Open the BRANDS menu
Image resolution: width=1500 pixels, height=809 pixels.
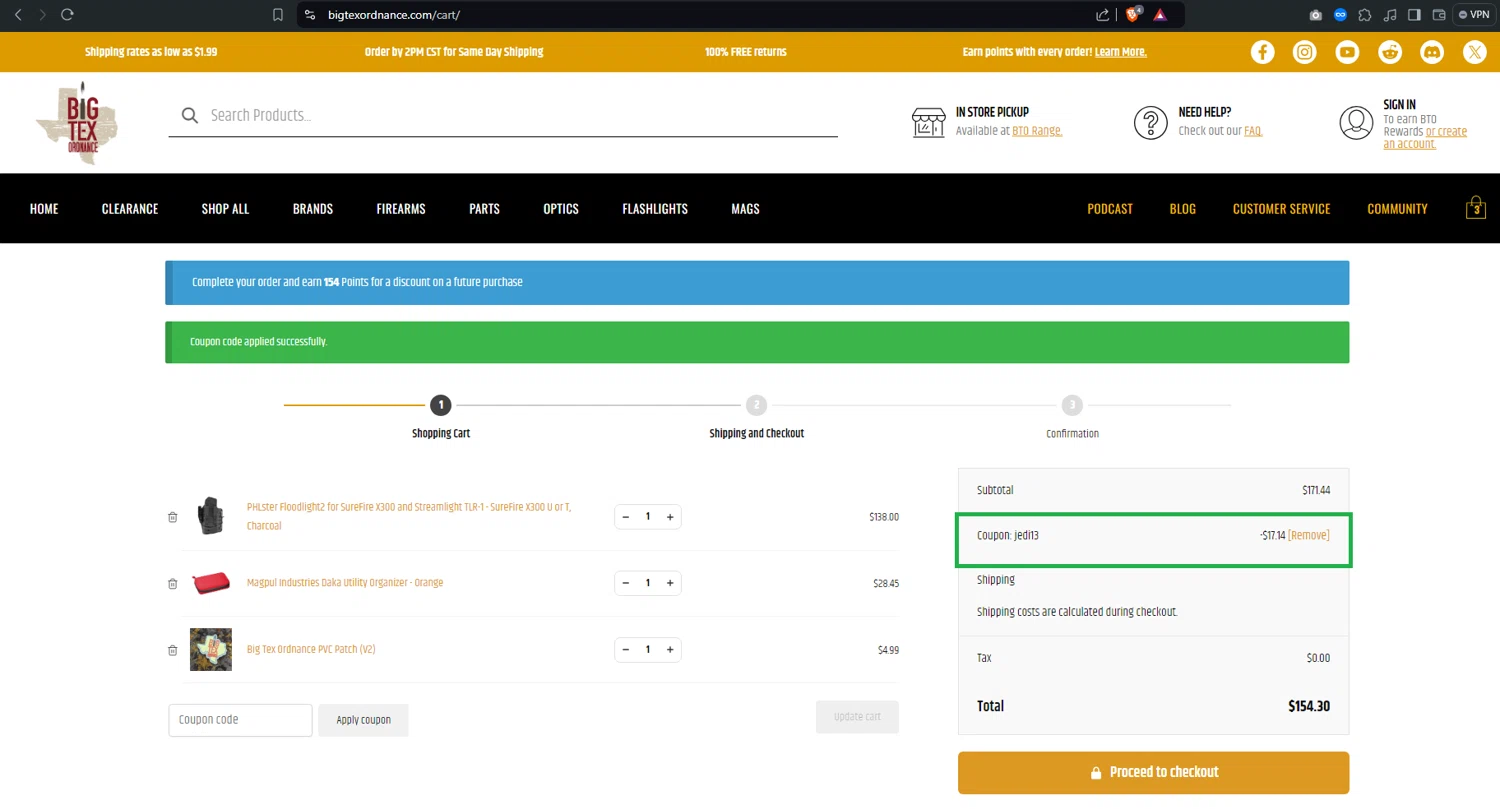(313, 209)
